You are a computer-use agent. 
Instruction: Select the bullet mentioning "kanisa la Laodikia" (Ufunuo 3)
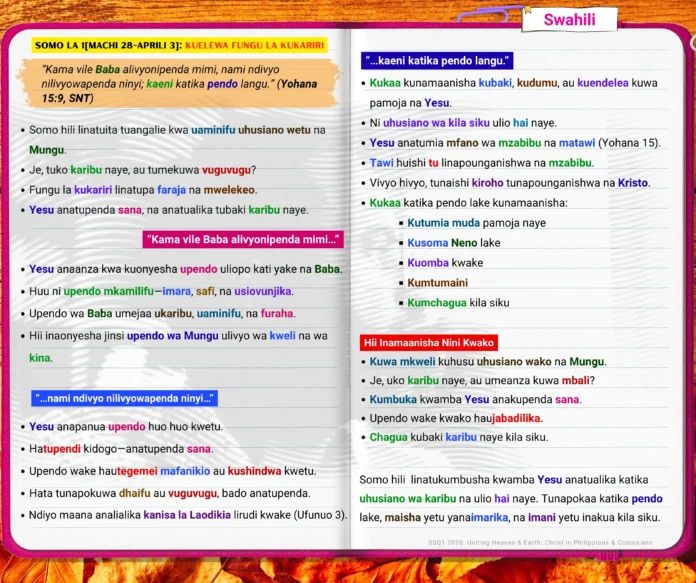click(x=188, y=515)
